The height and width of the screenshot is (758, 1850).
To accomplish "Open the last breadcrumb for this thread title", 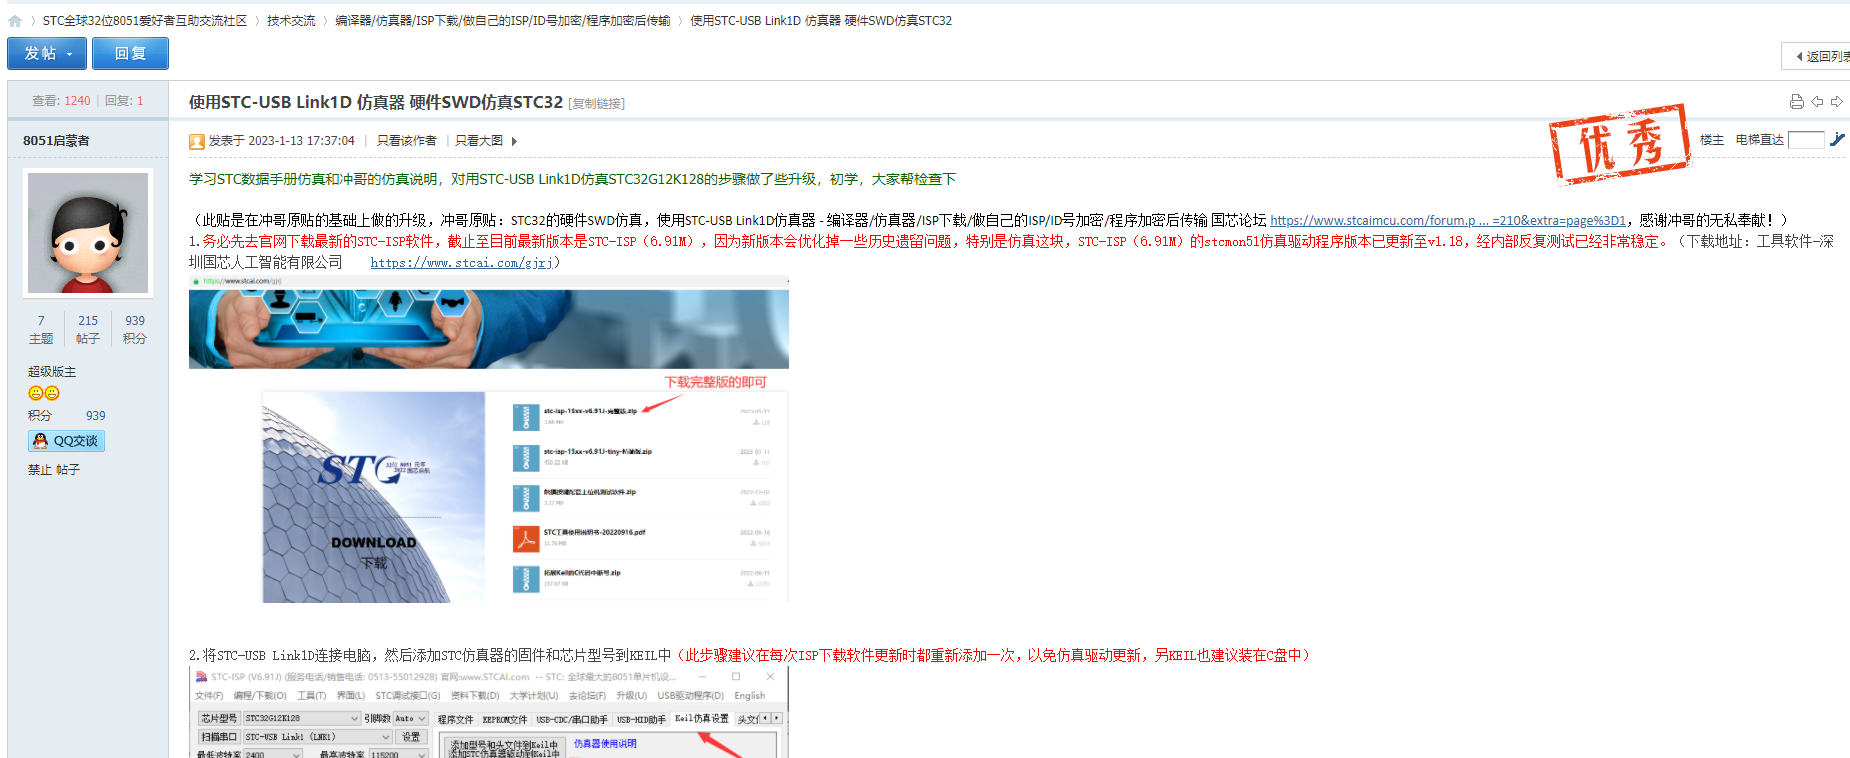I will (x=821, y=21).
